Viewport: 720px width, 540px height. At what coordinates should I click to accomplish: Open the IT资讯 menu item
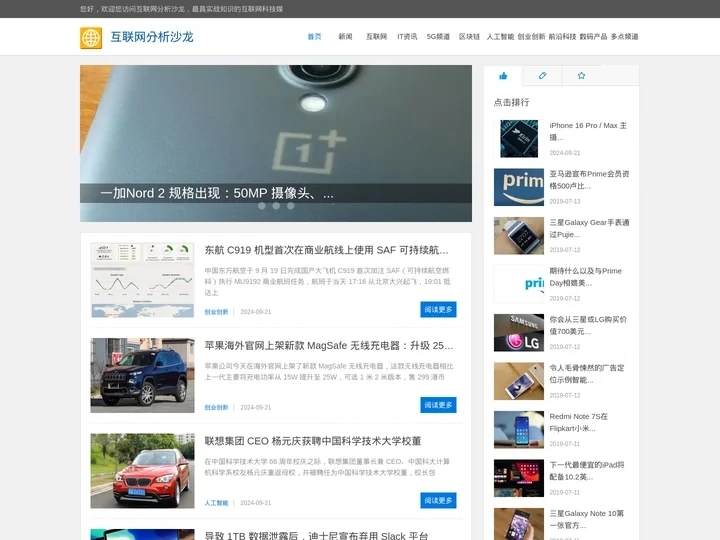point(407,37)
